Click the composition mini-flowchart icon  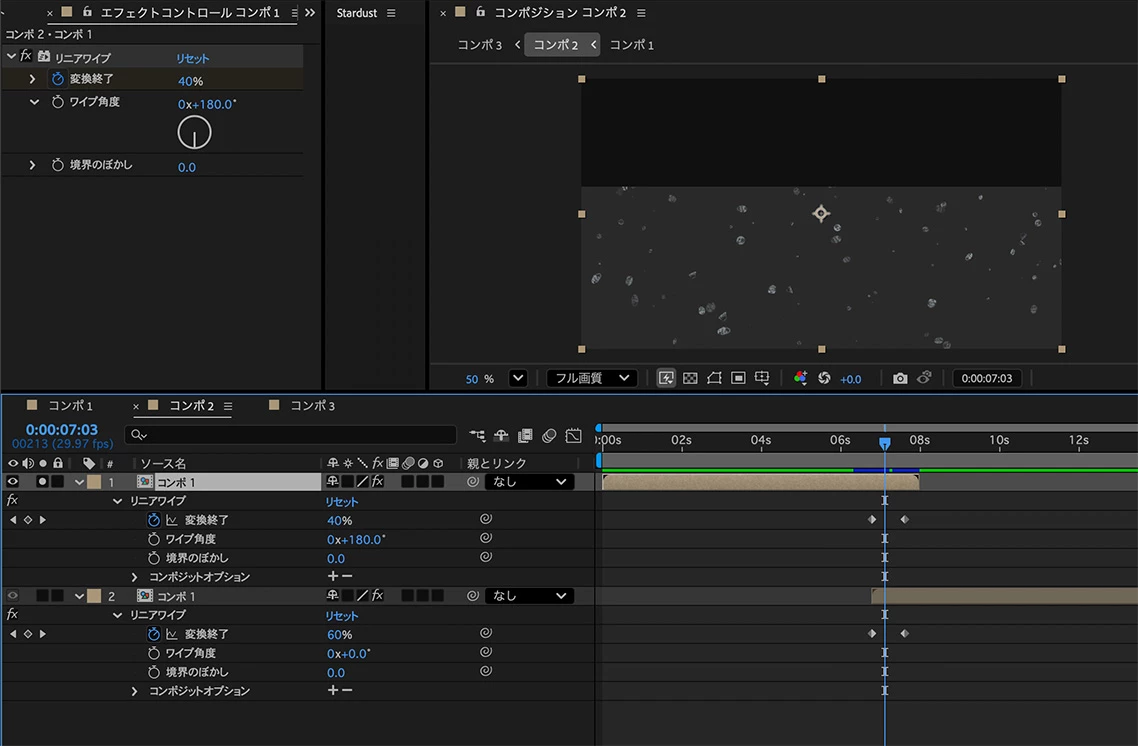[477, 435]
